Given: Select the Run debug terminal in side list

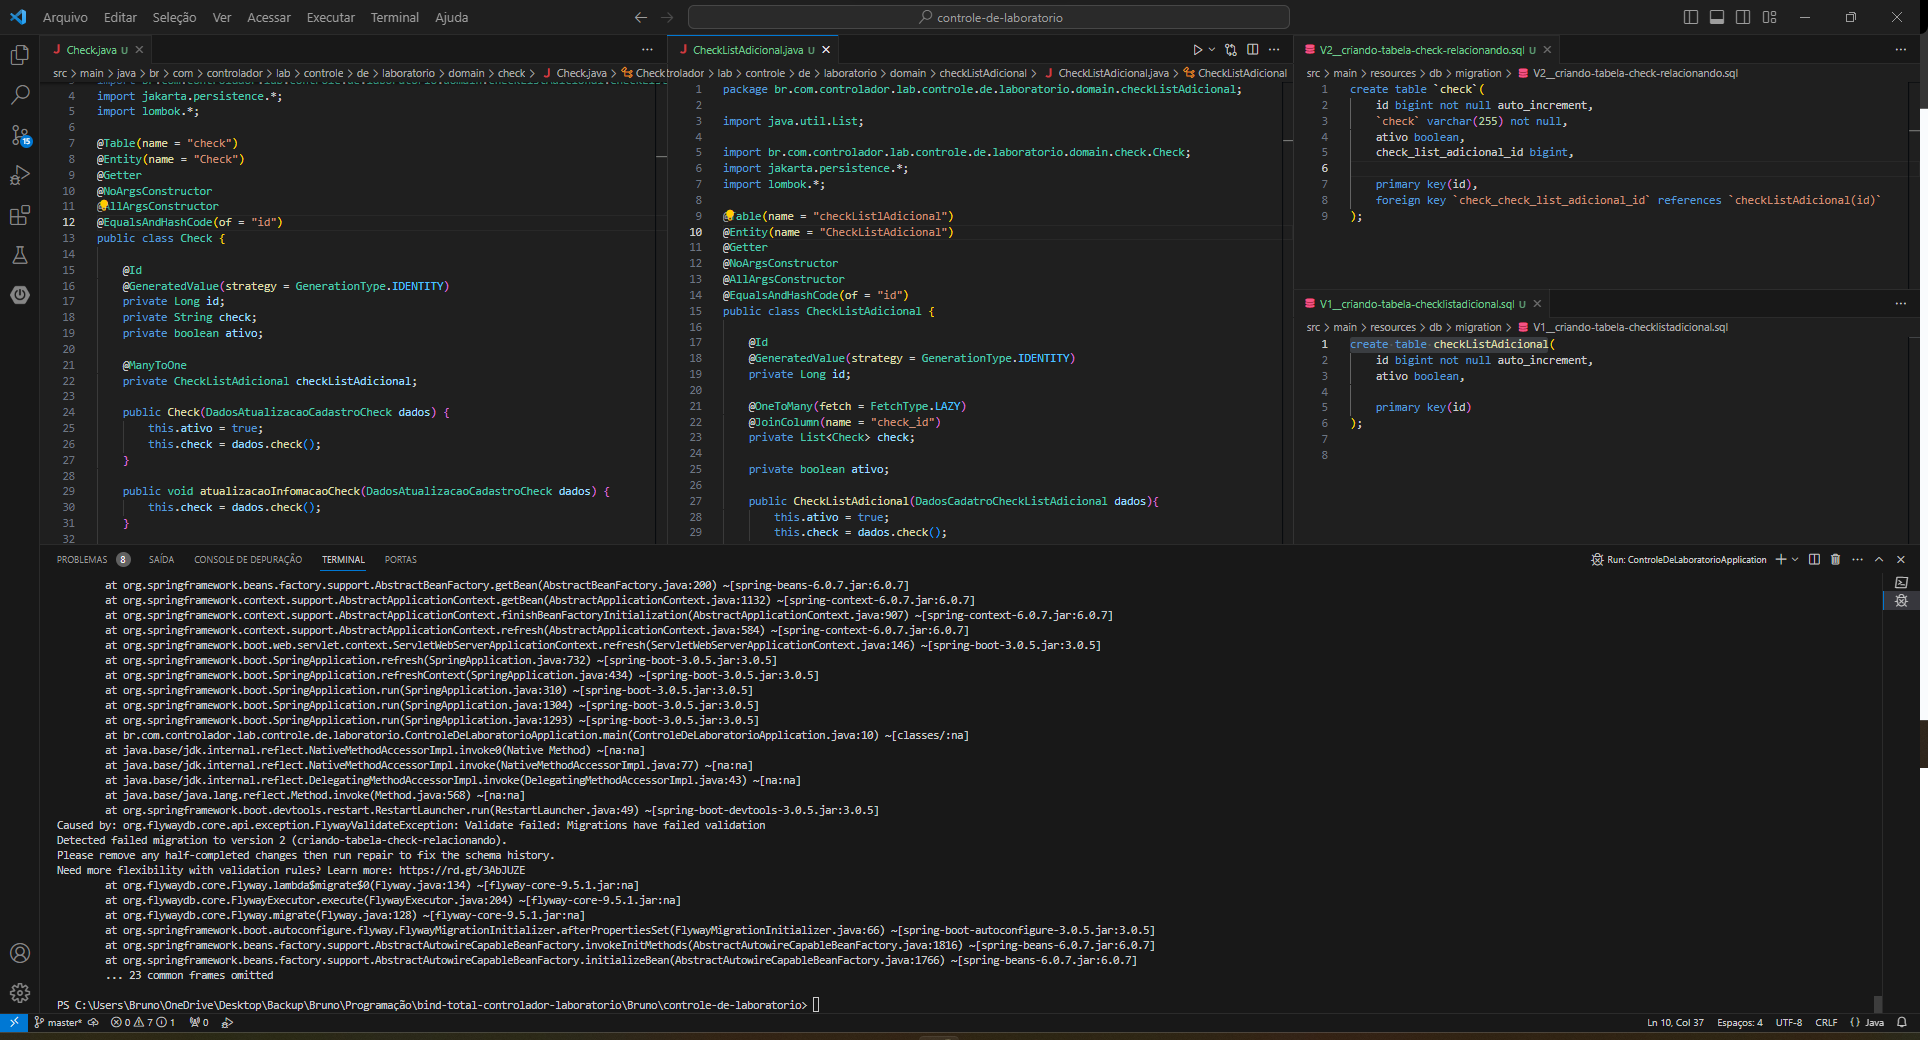Looking at the screenshot, I should coord(1901,601).
